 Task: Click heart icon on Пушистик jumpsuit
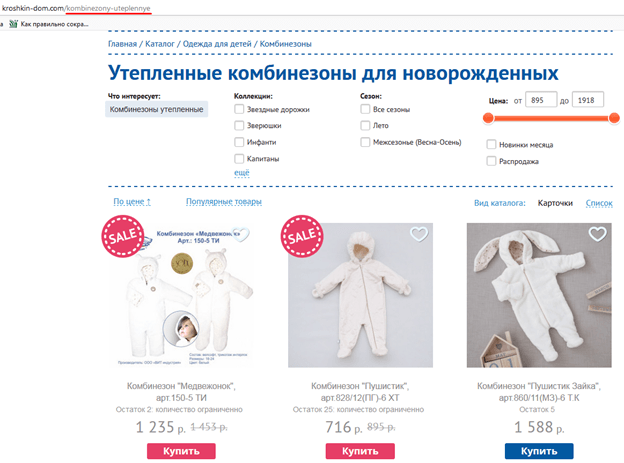[419, 234]
